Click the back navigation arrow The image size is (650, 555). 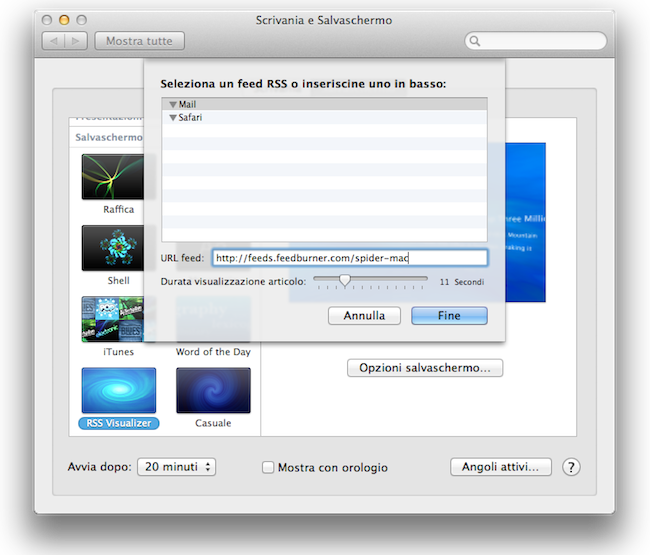coord(54,41)
